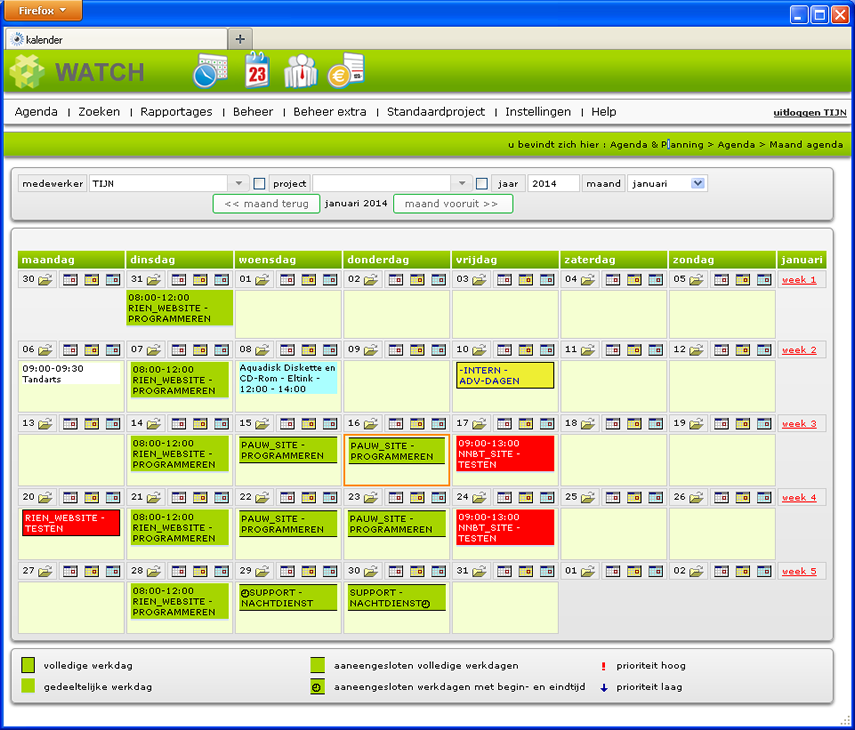
Task: Click the white calendar icon for day 11
Action: coord(613,350)
